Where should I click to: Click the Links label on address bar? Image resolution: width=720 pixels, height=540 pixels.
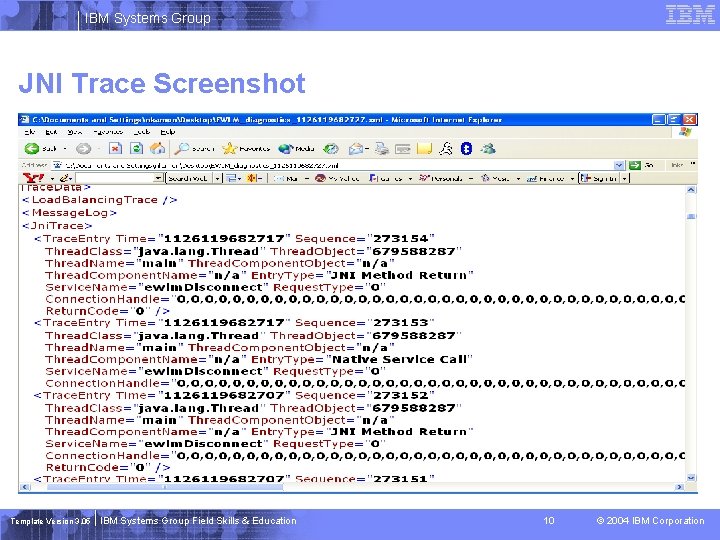[x=677, y=164]
